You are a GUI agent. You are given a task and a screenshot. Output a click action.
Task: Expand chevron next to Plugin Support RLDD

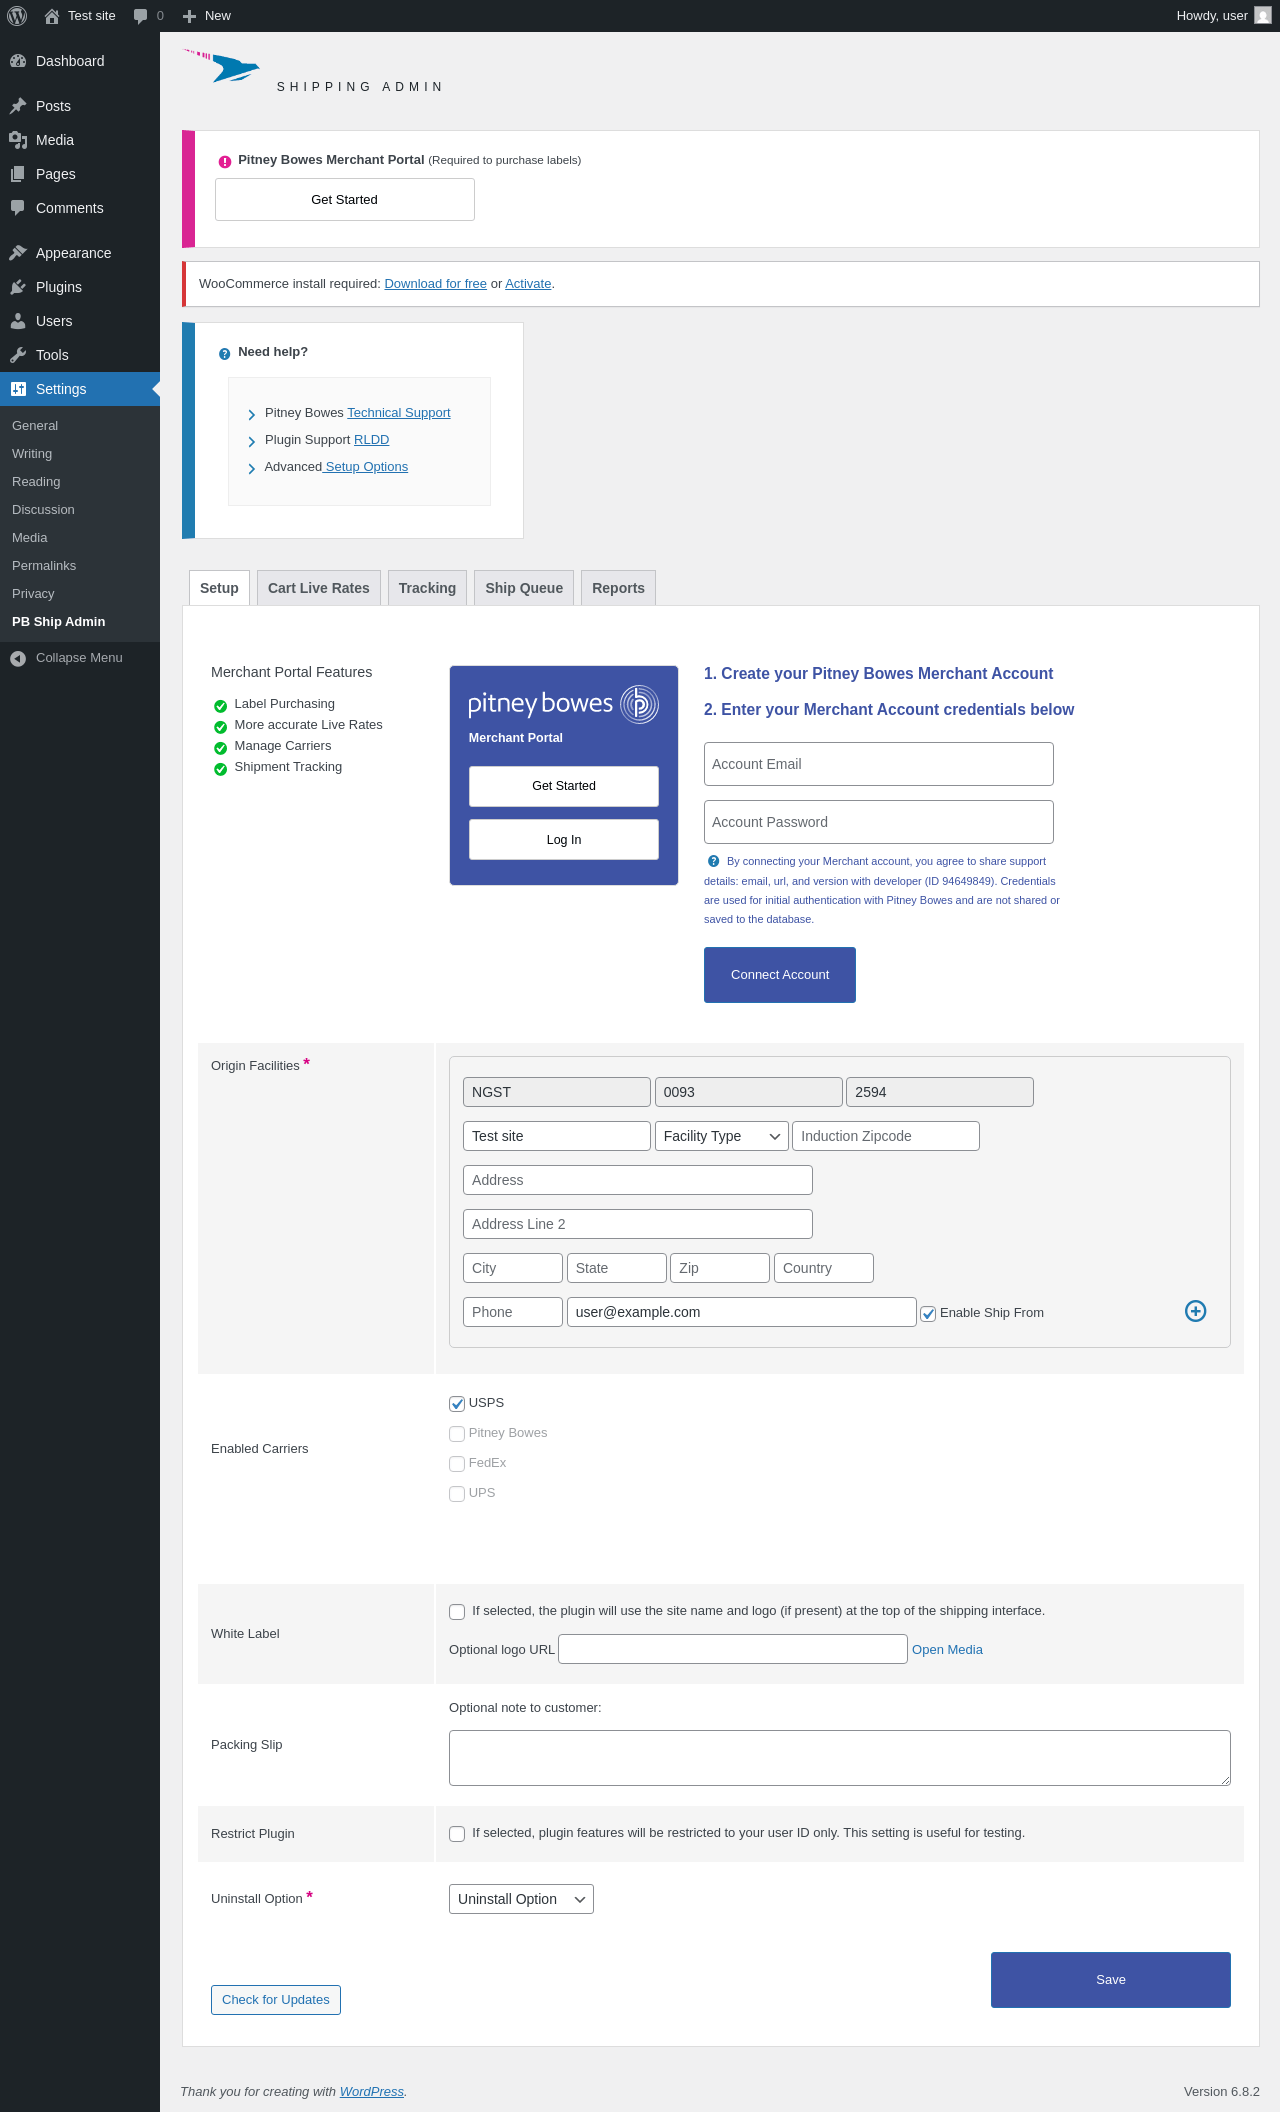[252, 441]
